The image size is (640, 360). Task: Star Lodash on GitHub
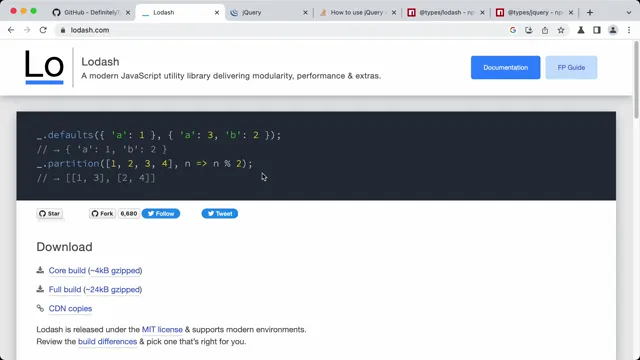pyautogui.click(x=50, y=213)
